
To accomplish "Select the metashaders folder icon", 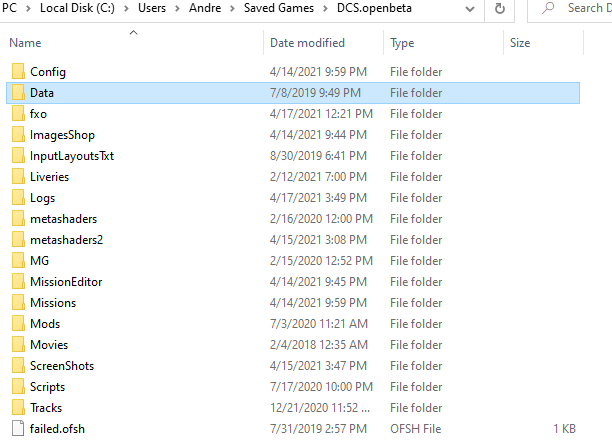I will (18, 219).
